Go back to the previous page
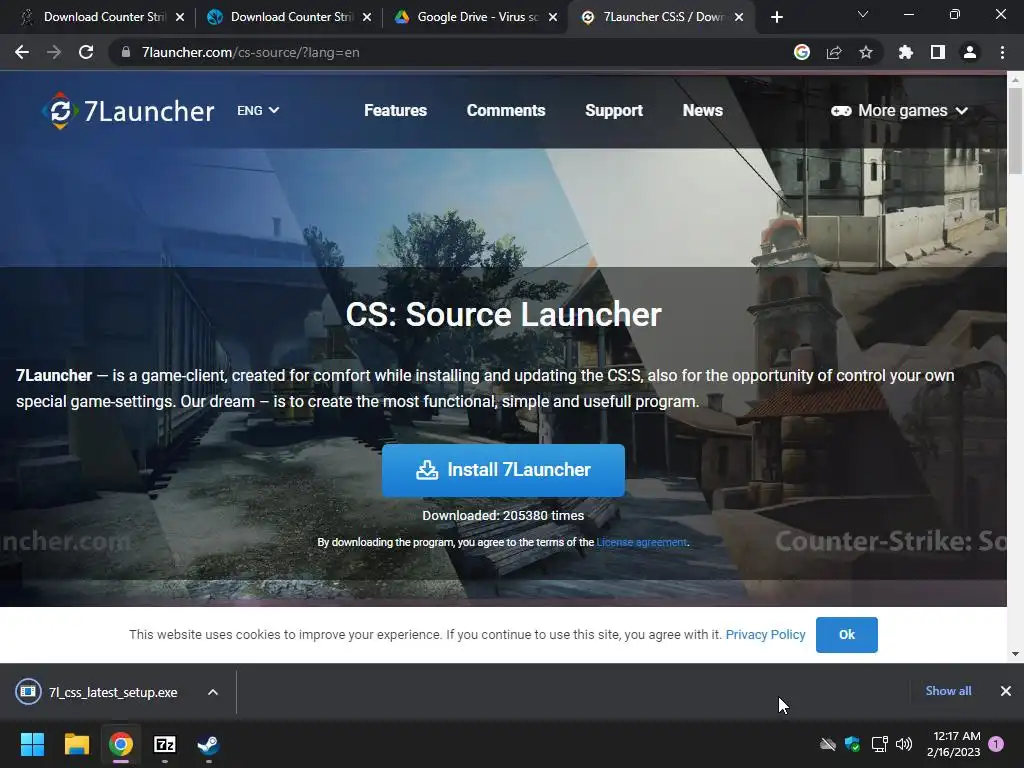 pyautogui.click(x=22, y=52)
